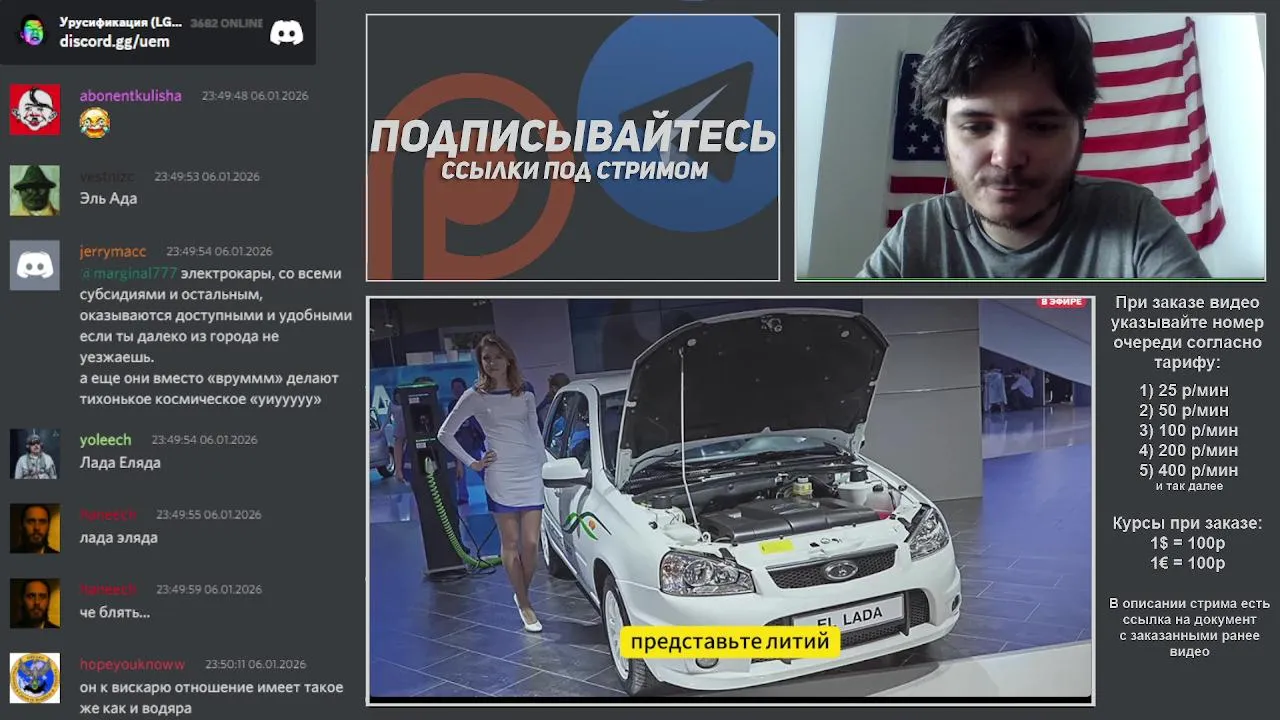Click the 'че блять...' chat message
1280x720 pixels.
click(115, 612)
